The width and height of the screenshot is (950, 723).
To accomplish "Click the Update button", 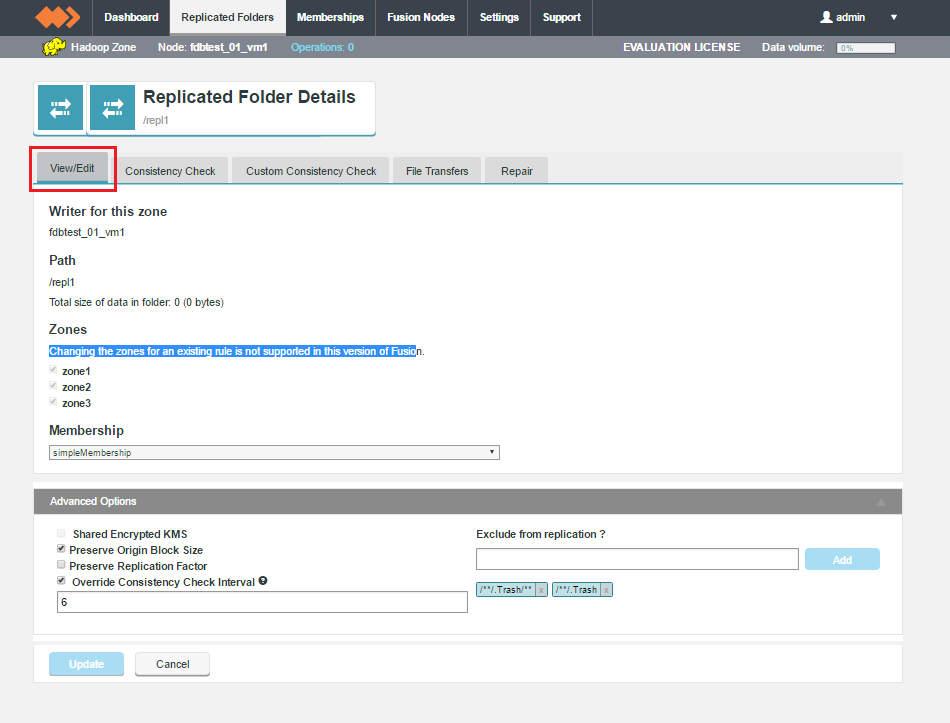I will [86, 664].
